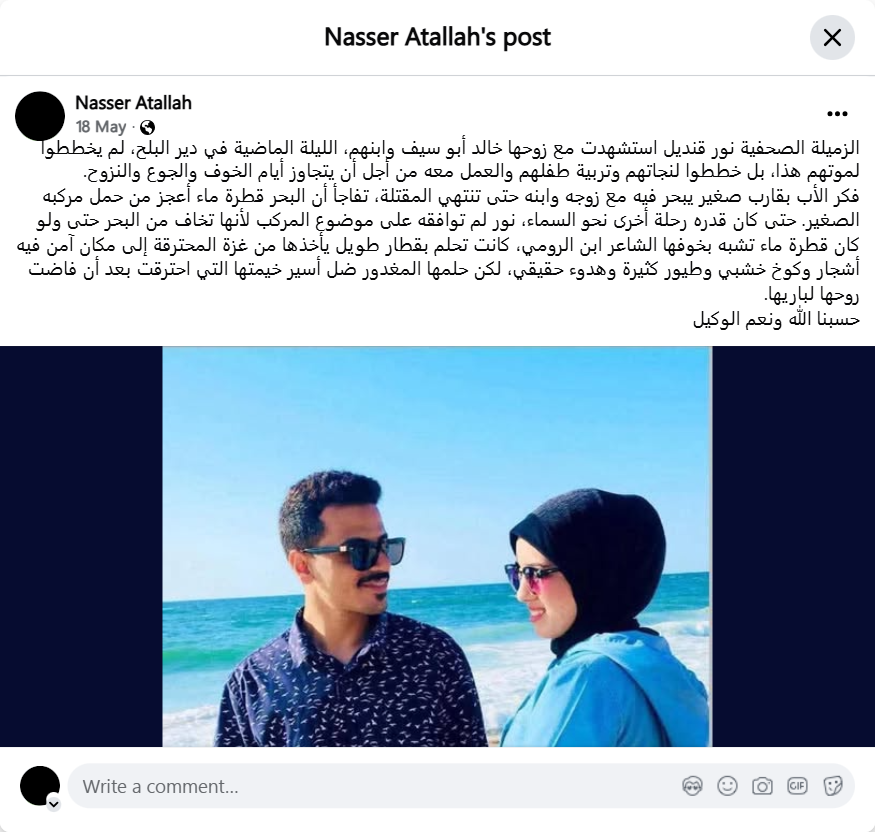
Task: Click the Nasser Atallah's post header title
Action: pos(438,37)
